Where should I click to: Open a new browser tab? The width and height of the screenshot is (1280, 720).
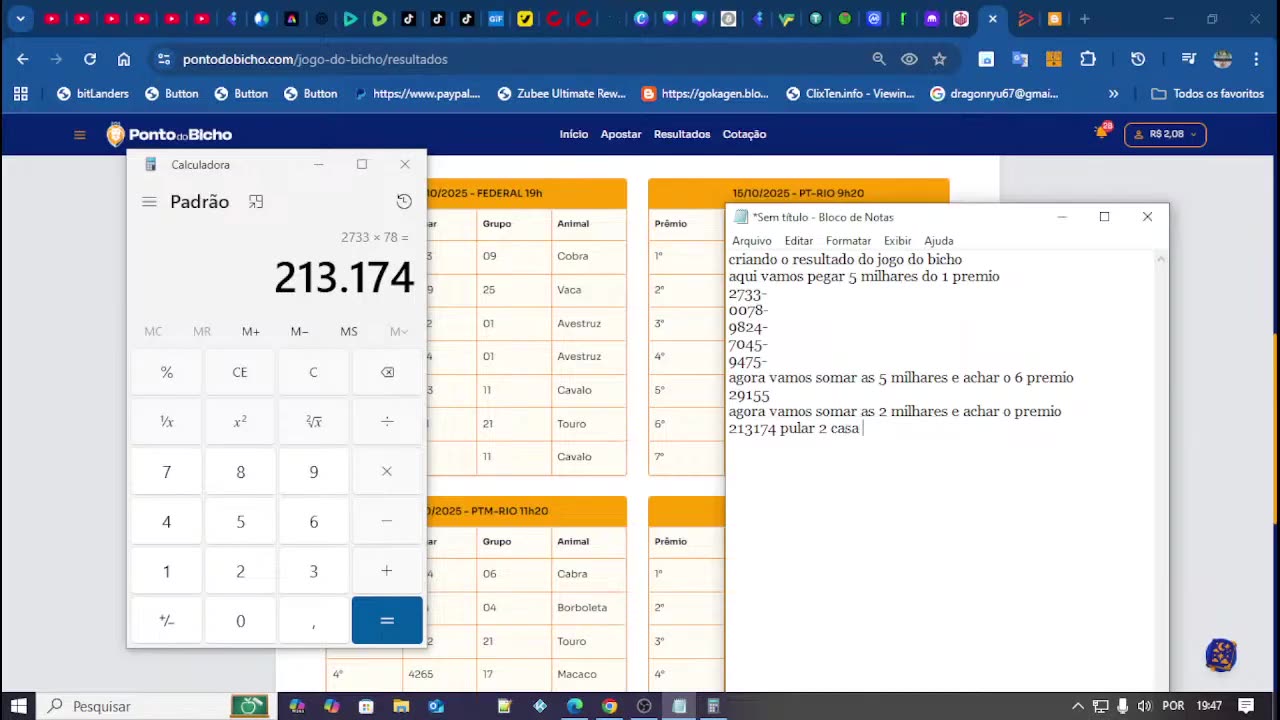click(1085, 19)
